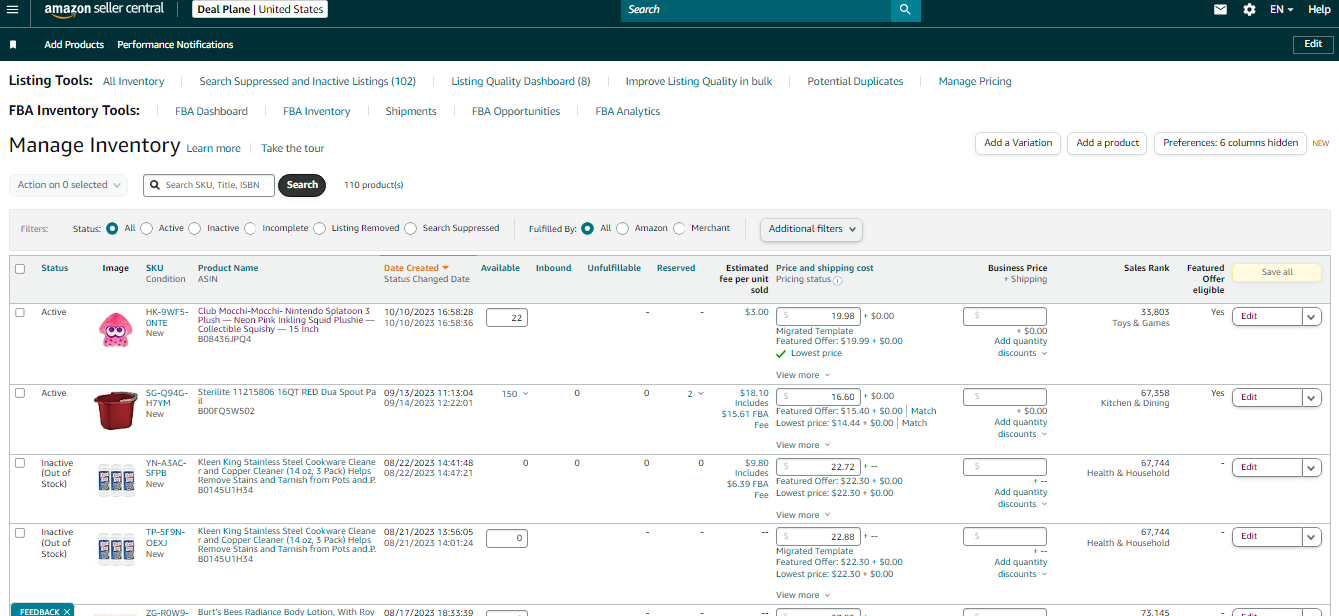Viewport: 1339px width, 616px height.
Task: Open the Shipments tab
Action: click(411, 112)
